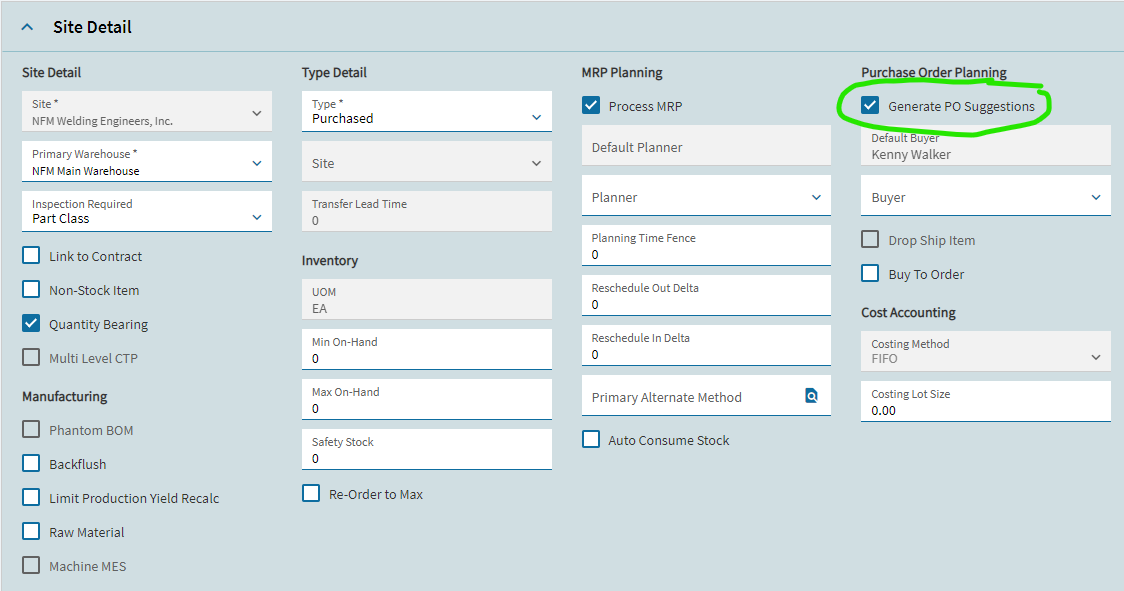Click the Inventory heading
The height and width of the screenshot is (591, 1124).
pyautogui.click(x=330, y=260)
